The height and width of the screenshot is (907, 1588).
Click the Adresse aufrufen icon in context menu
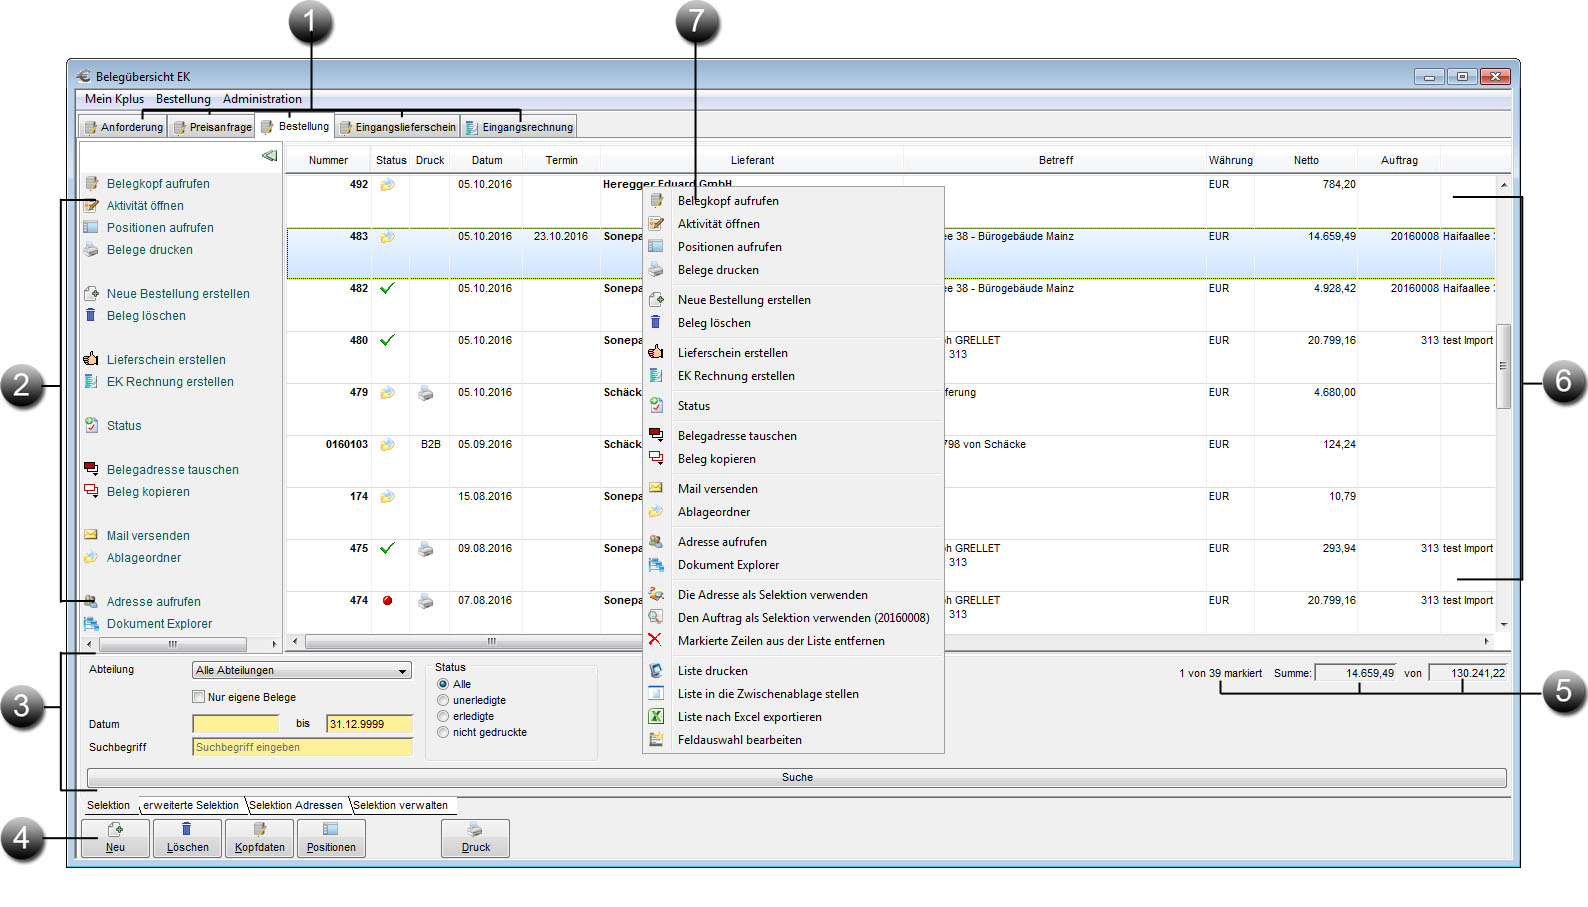[x=656, y=541]
